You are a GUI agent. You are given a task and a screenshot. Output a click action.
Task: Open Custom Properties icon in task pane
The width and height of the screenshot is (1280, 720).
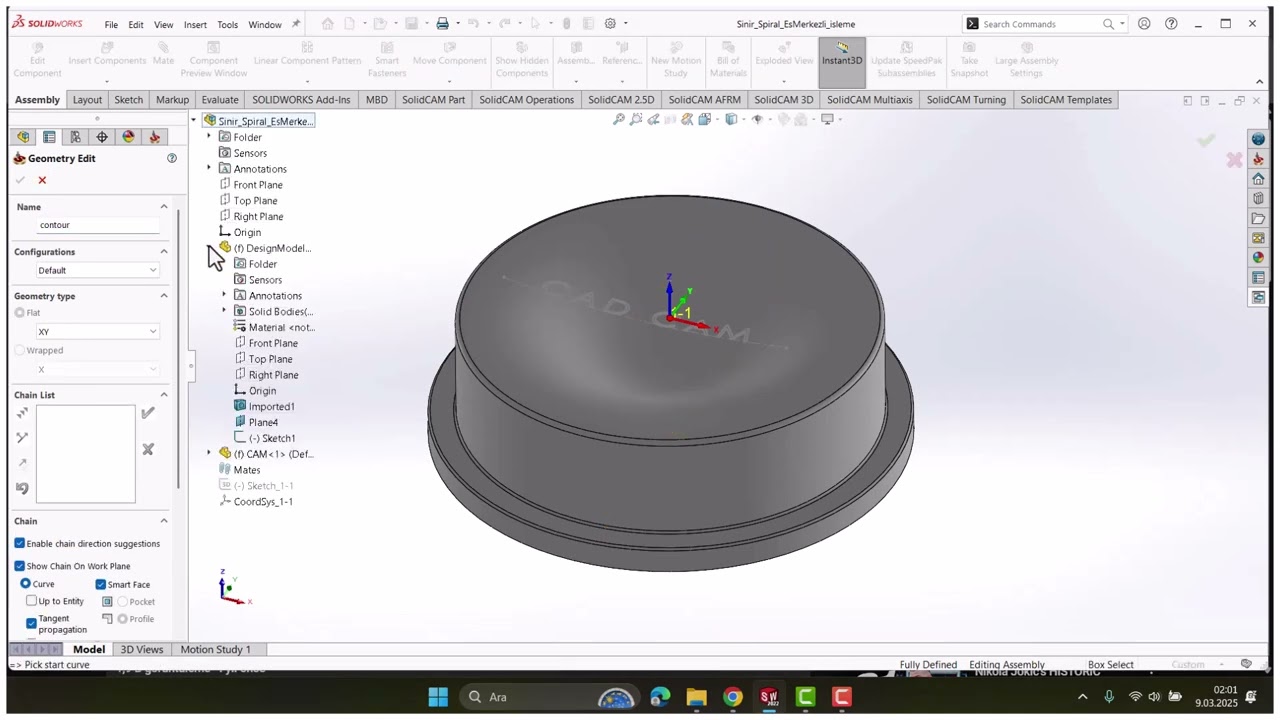(x=1258, y=278)
